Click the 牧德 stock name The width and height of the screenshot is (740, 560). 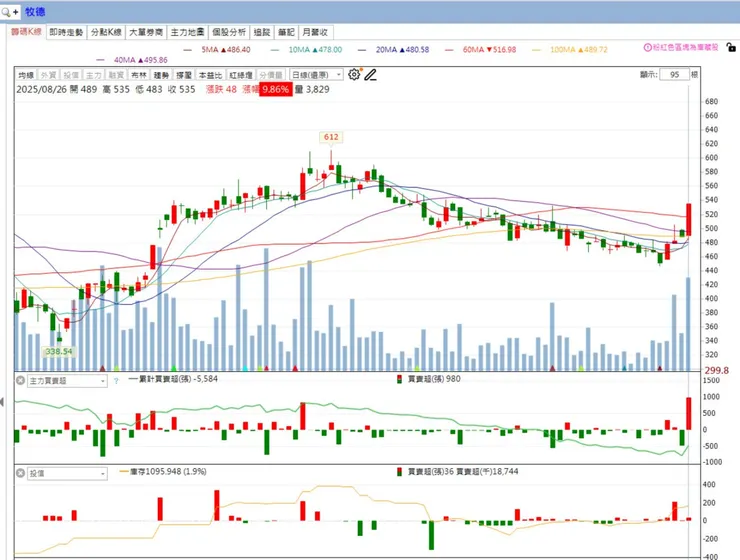pyautogui.click(x=34, y=12)
